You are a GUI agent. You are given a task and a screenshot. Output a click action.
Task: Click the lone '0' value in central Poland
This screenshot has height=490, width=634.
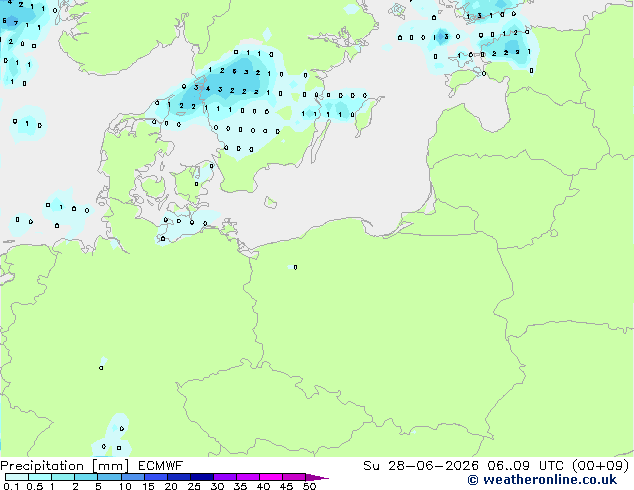pyautogui.click(x=296, y=267)
